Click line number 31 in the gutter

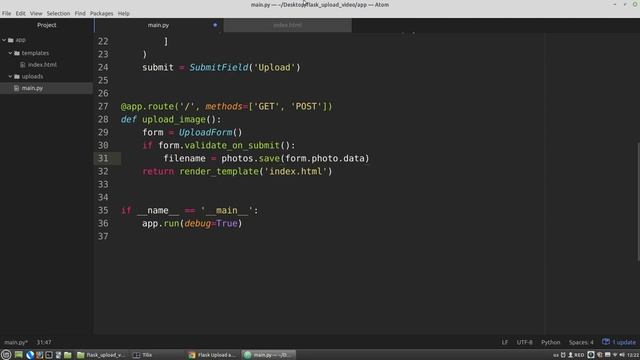click(103, 158)
